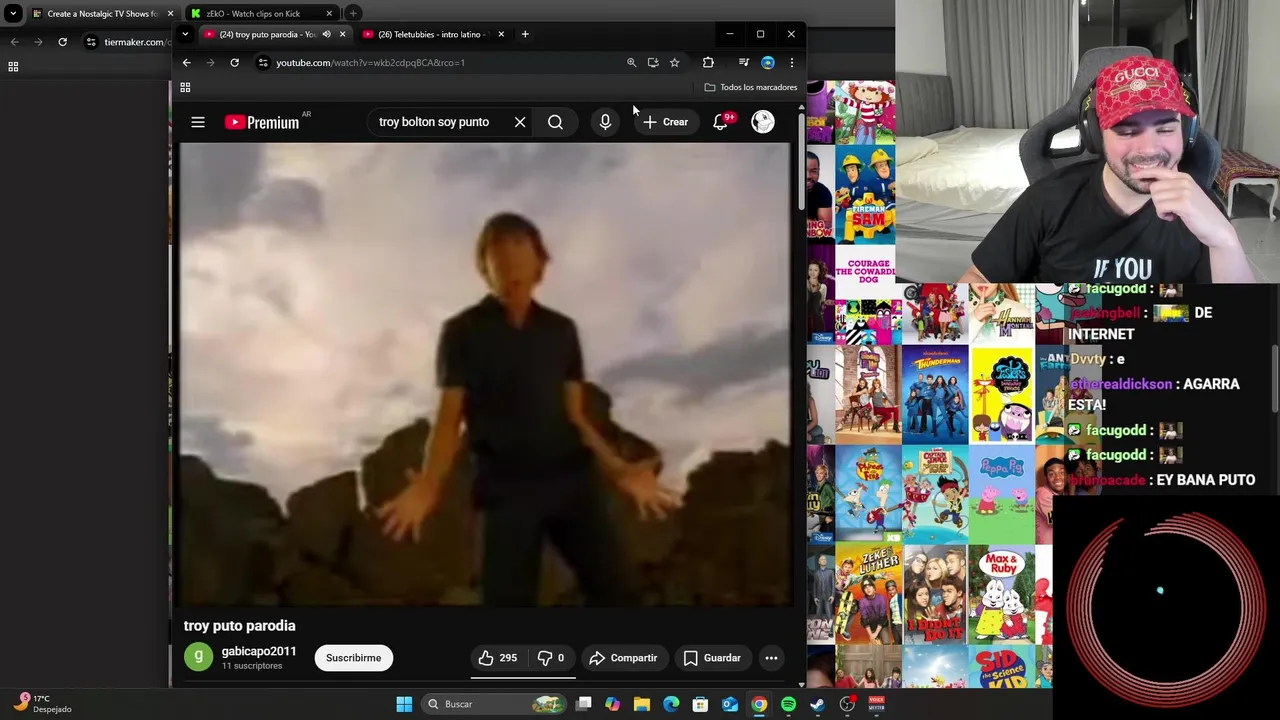Open Spotify from the taskbar
Image resolution: width=1280 pixels, height=720 pixels.
click(788, 704)
